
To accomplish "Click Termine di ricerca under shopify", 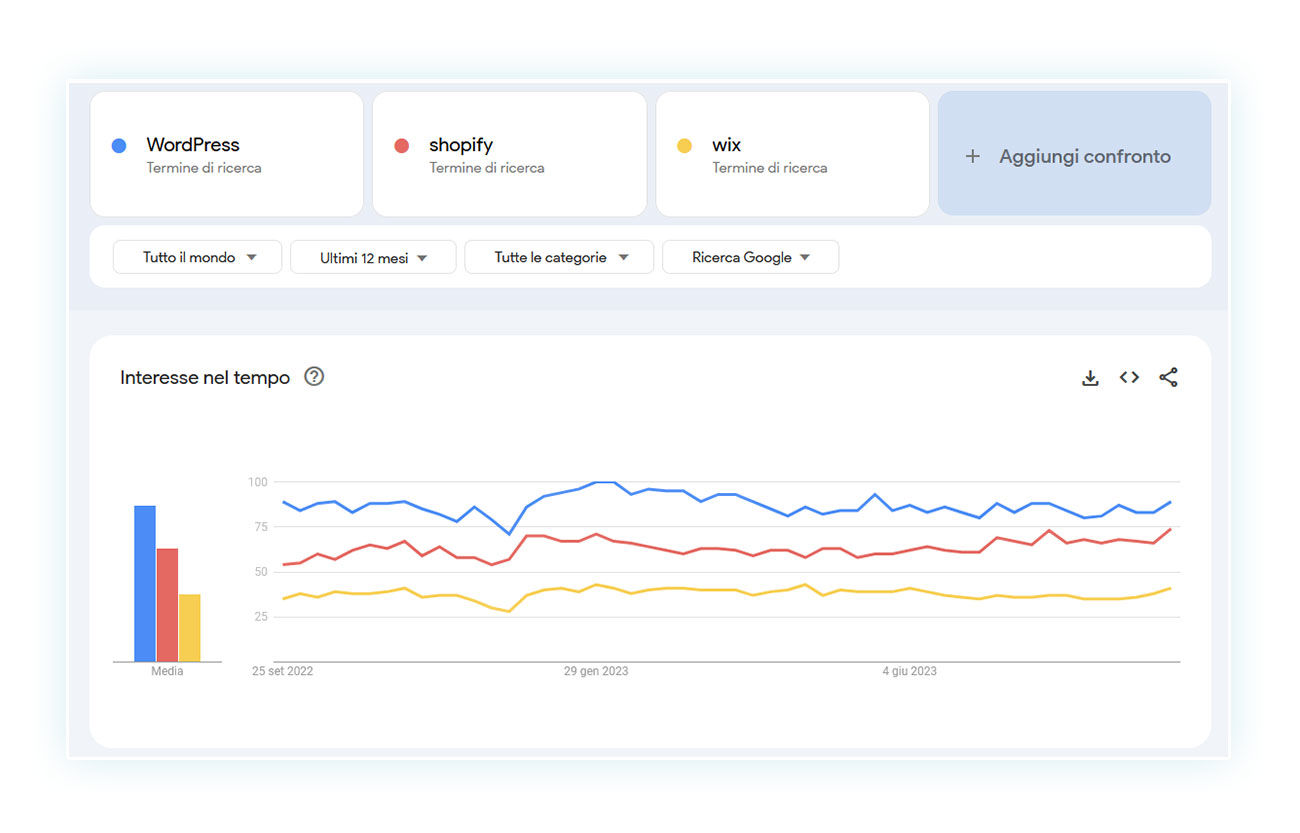I will [x=487, y=168].
